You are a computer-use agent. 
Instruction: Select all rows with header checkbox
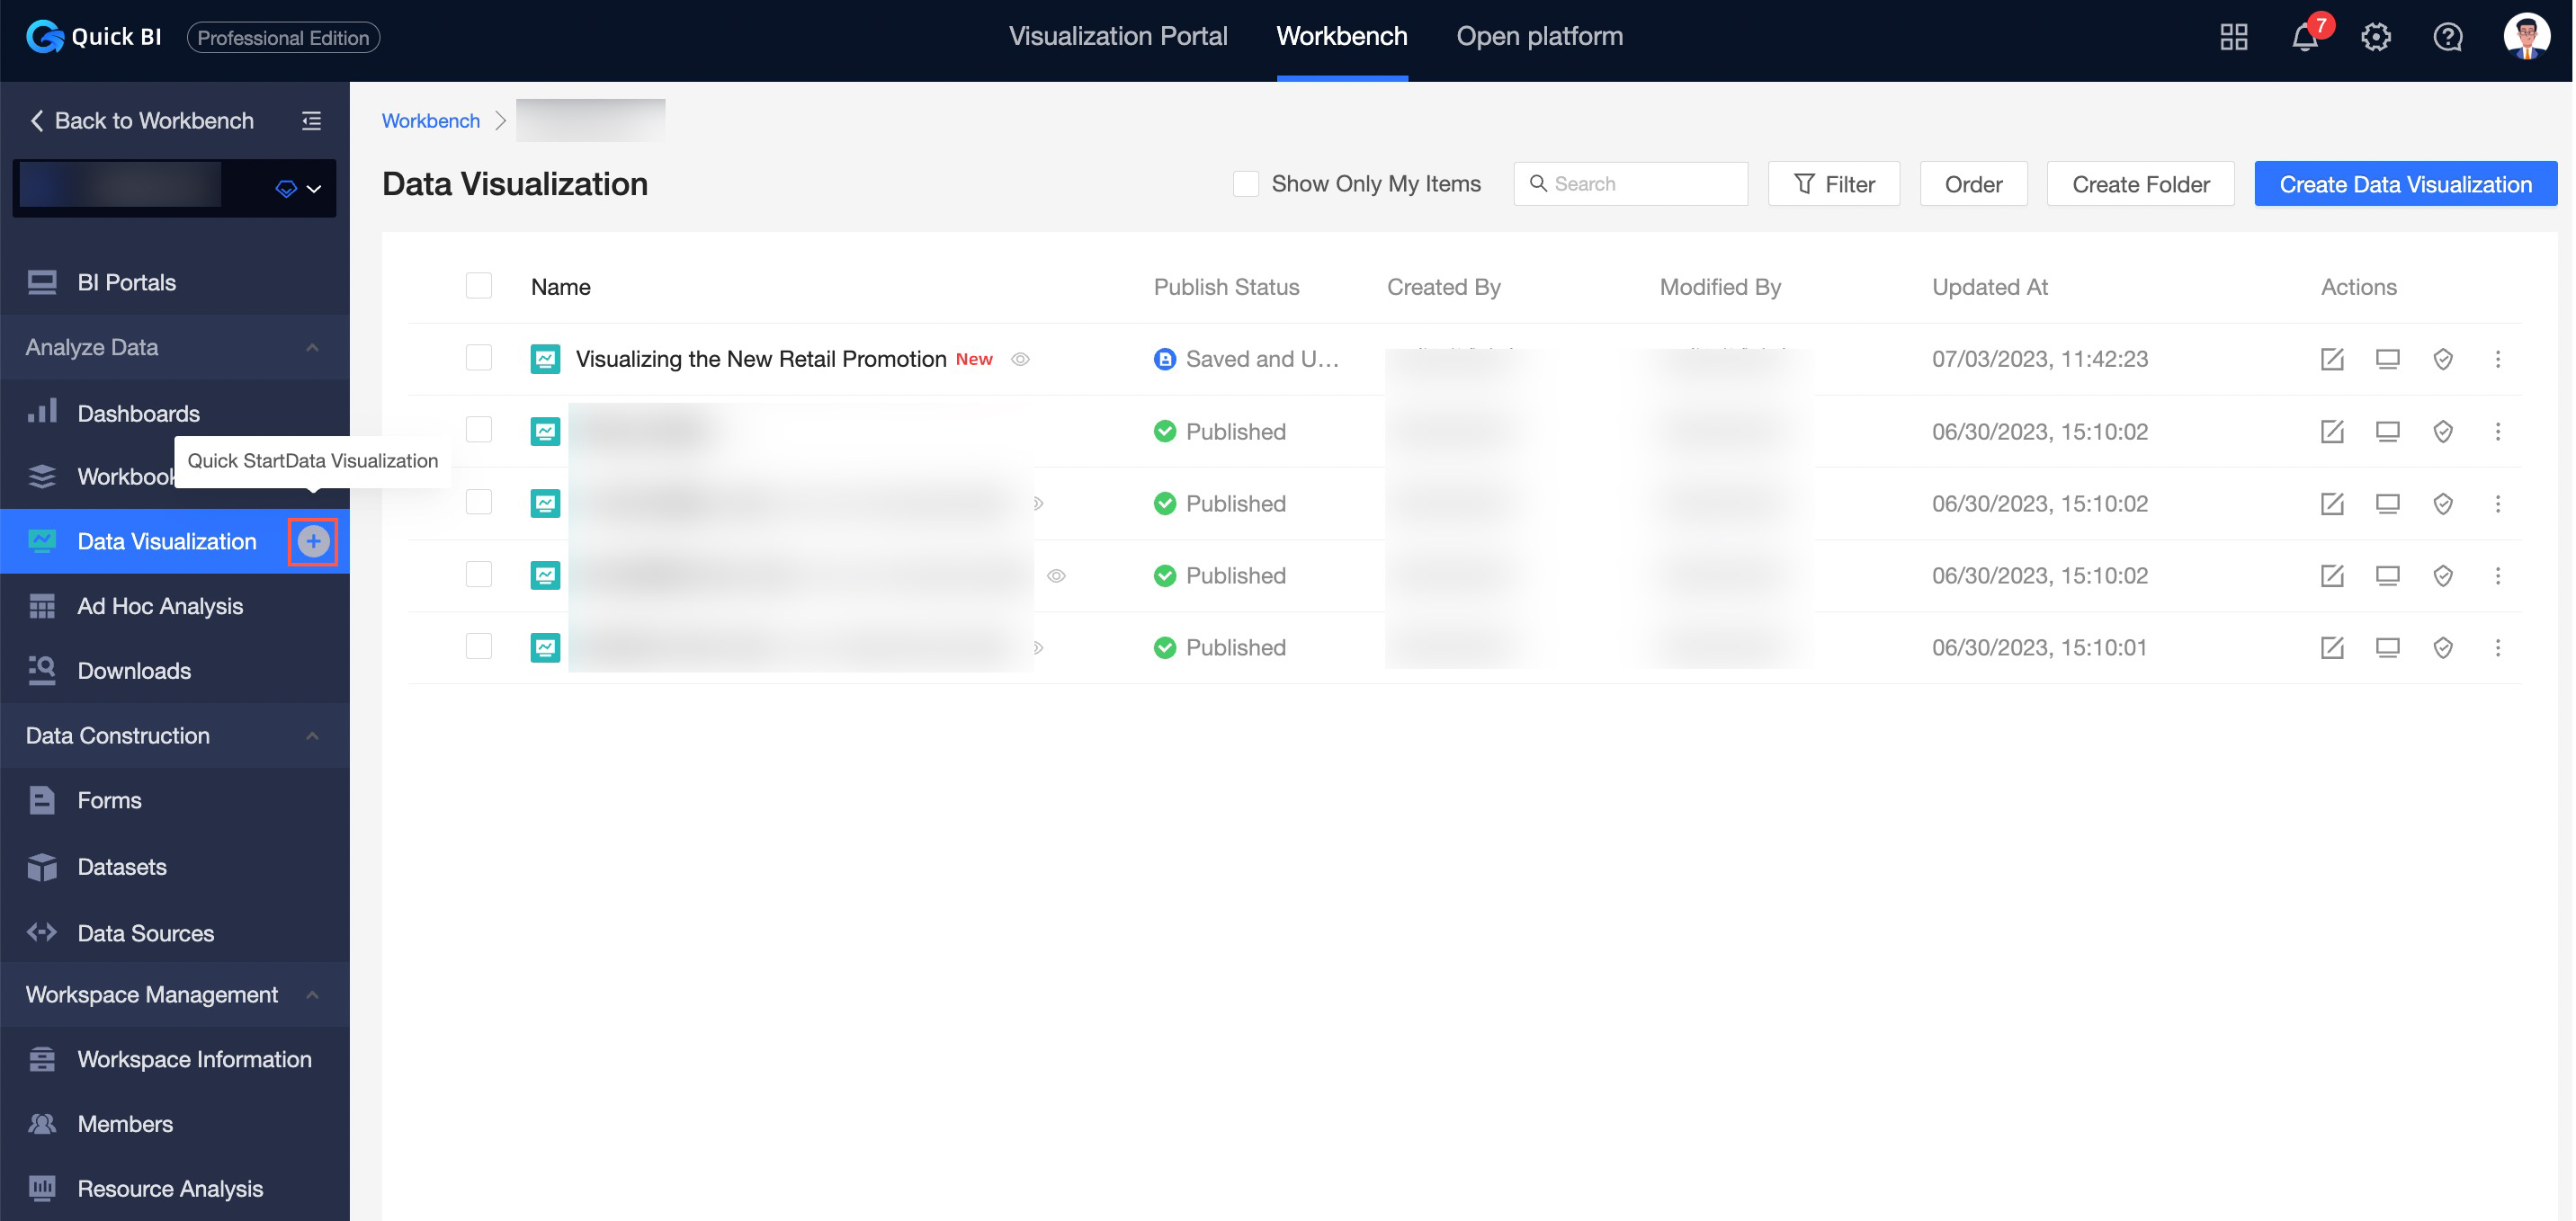point(479,286)
